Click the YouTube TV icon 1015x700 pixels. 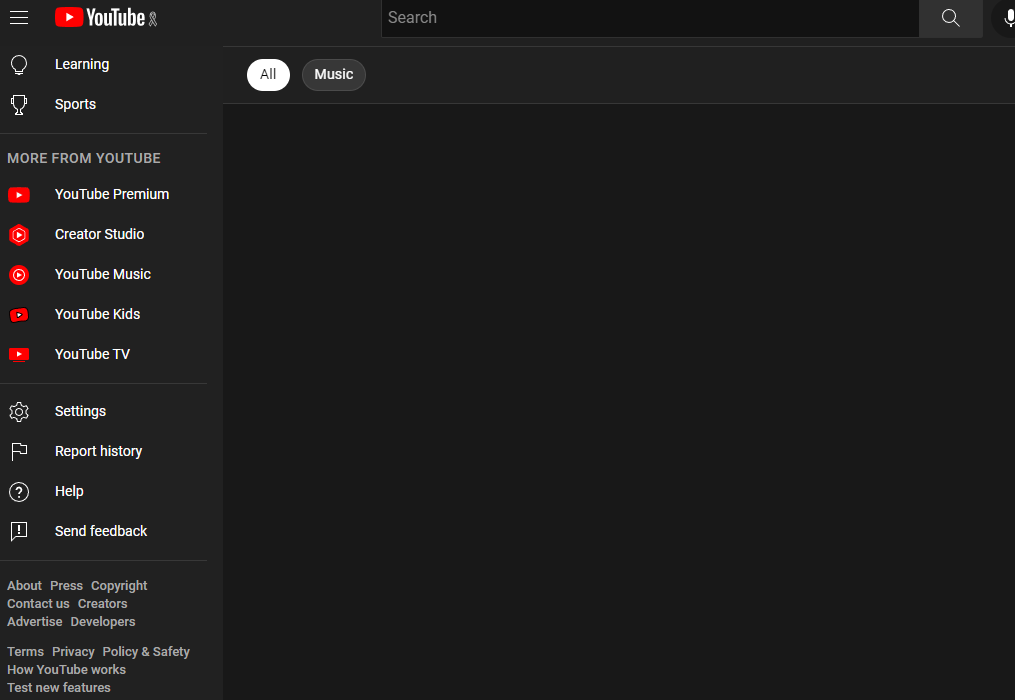pos(19,354)
